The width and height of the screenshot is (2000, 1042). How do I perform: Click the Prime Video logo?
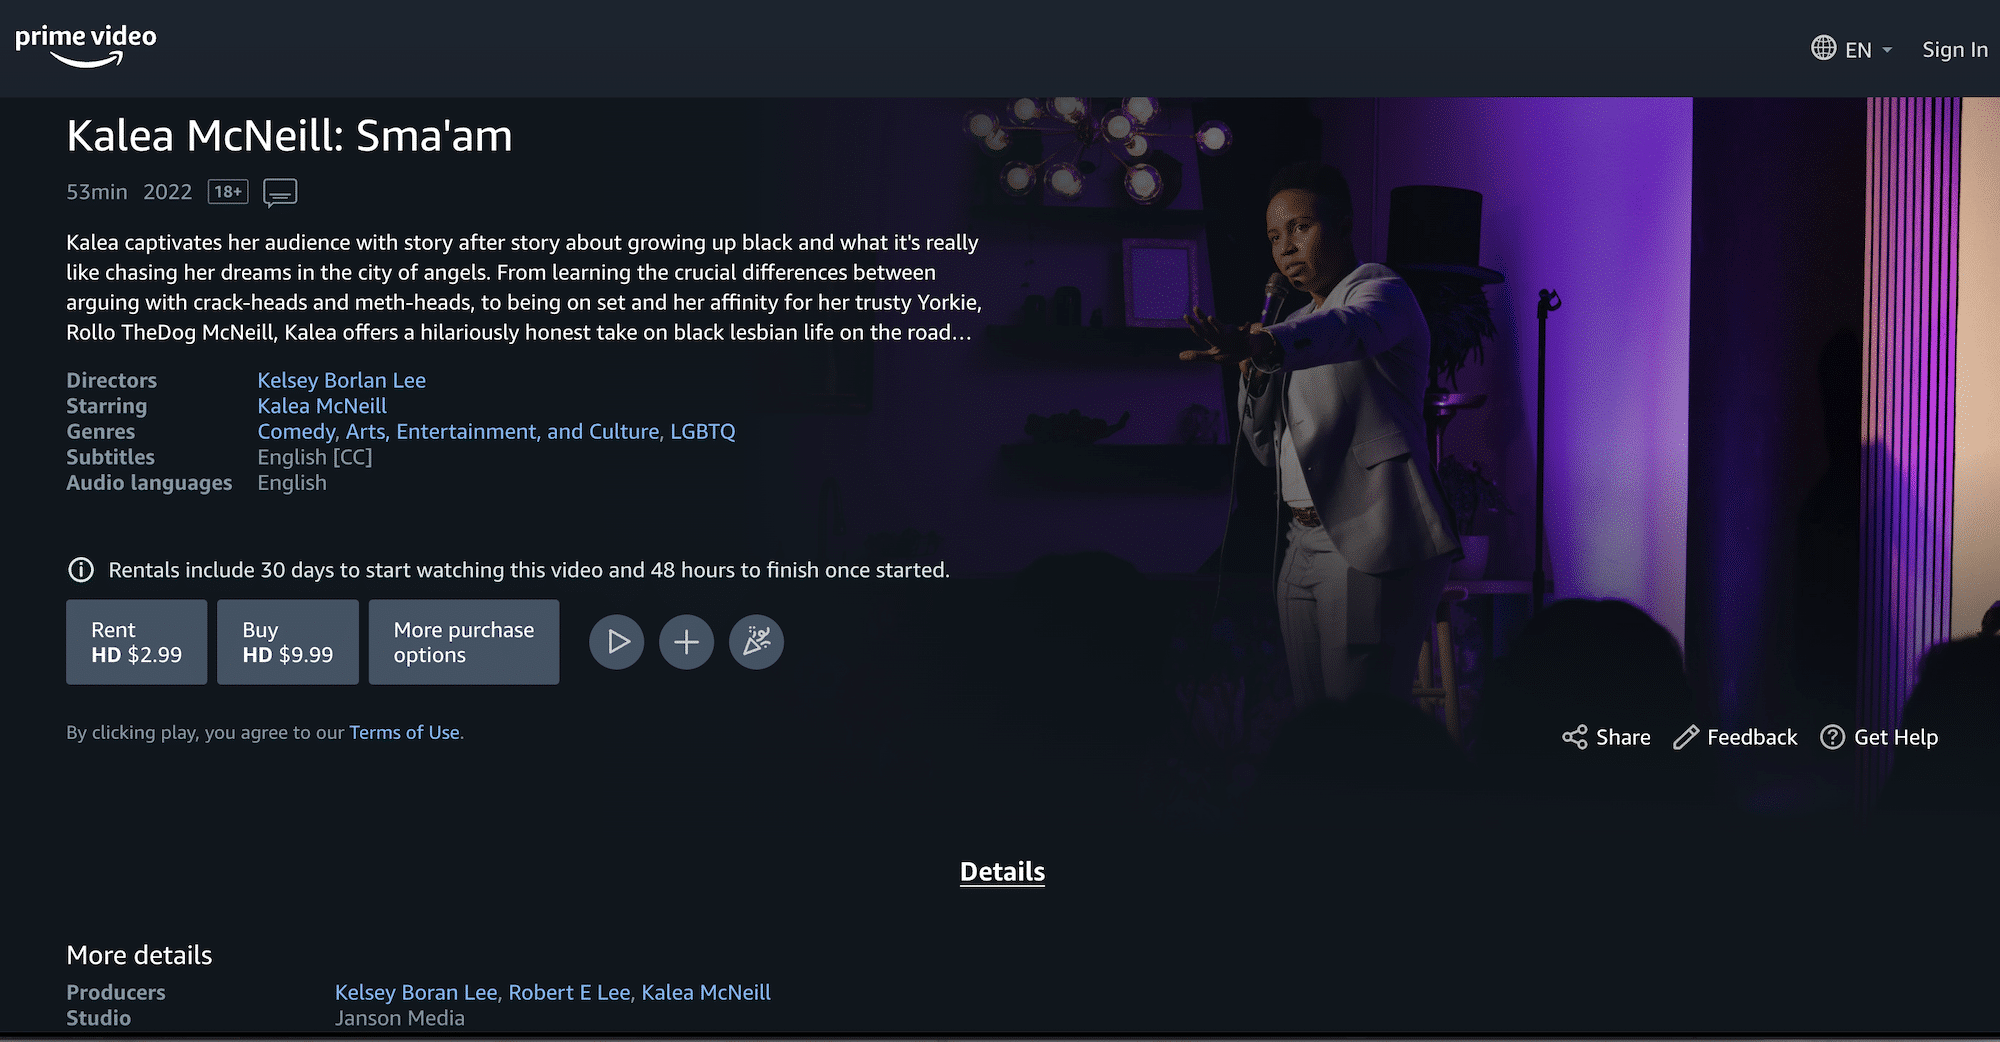pyautogui.click(x=86, y=46)
